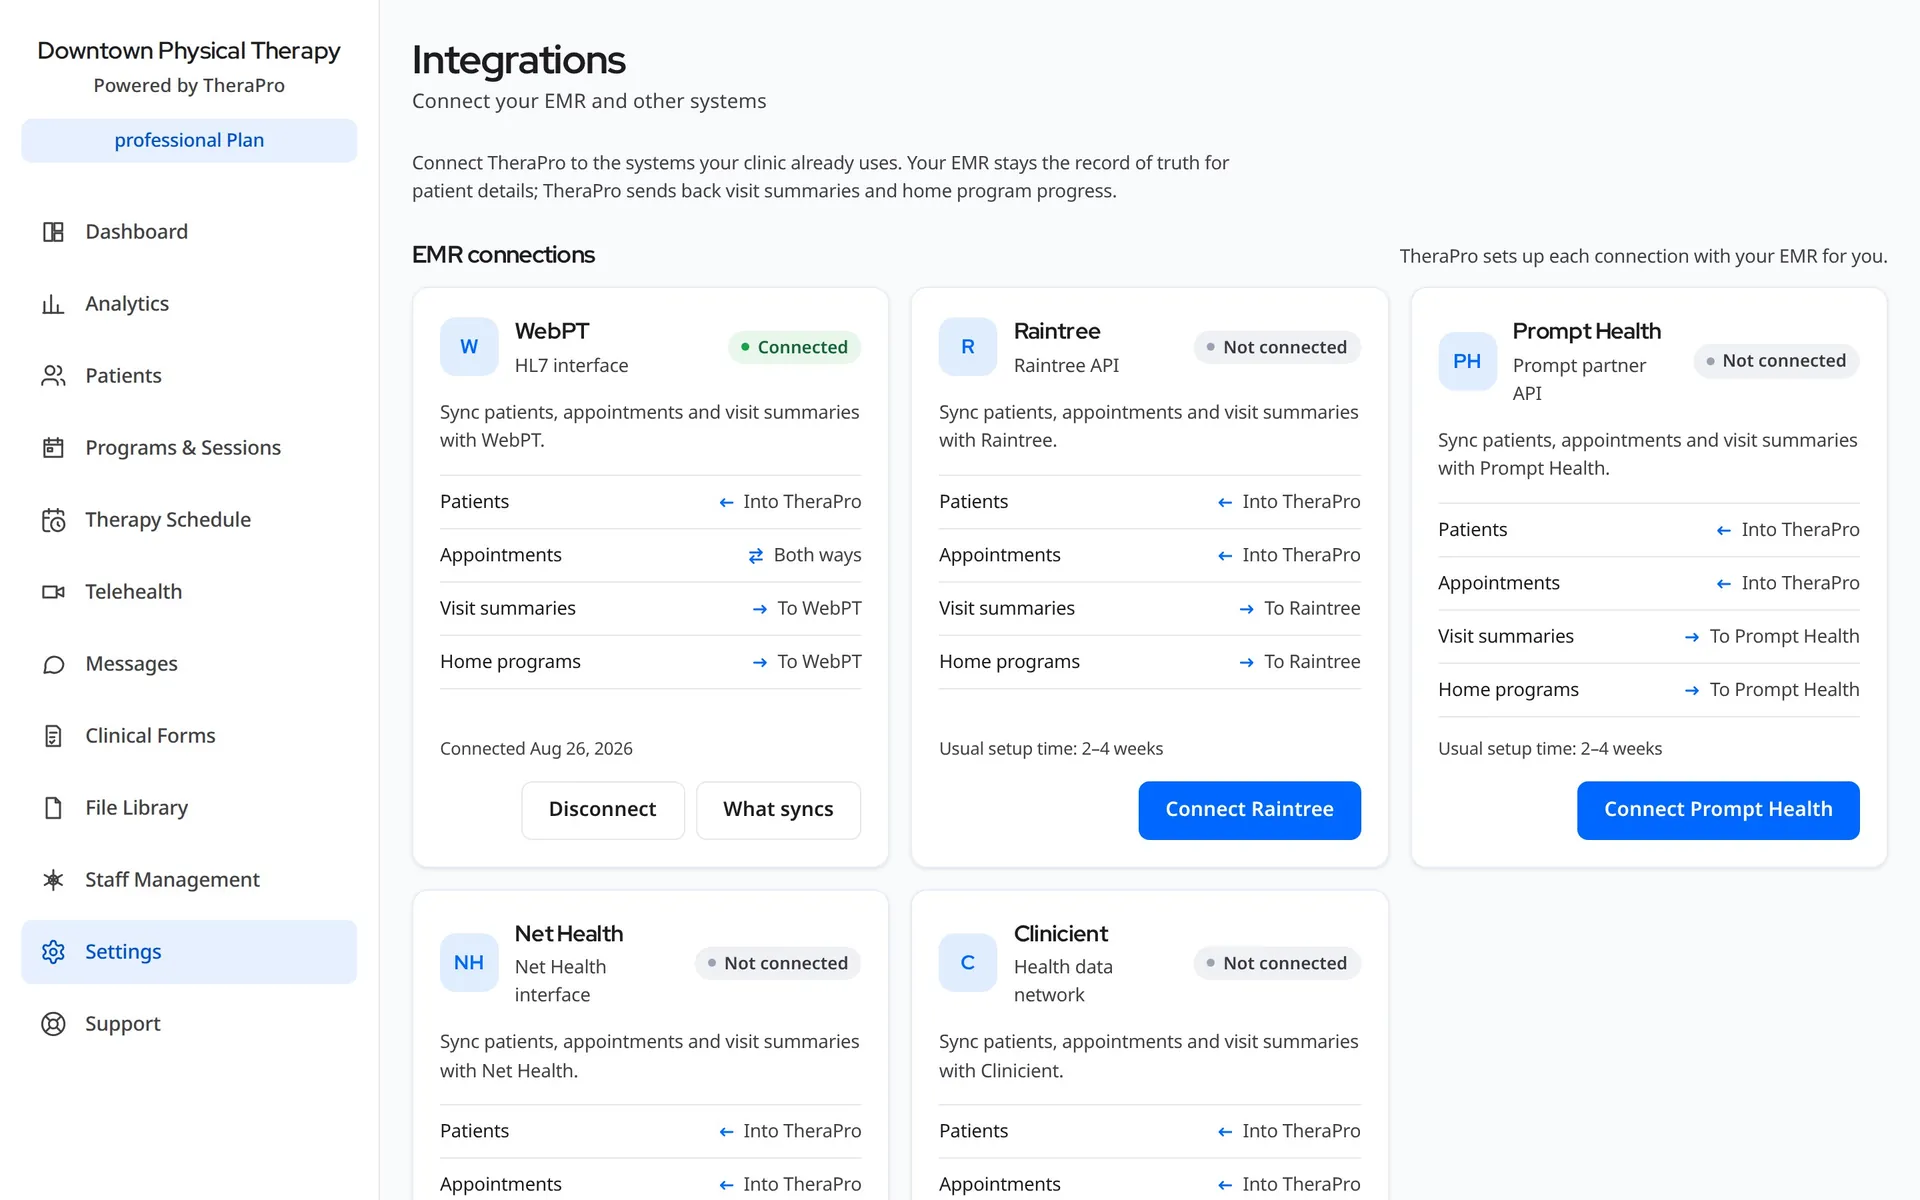Click the Settings gear icon

coord(53,952)
